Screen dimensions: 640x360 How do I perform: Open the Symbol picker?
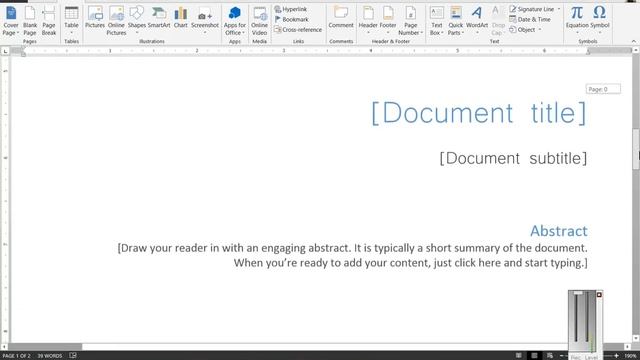coord(600,21)
